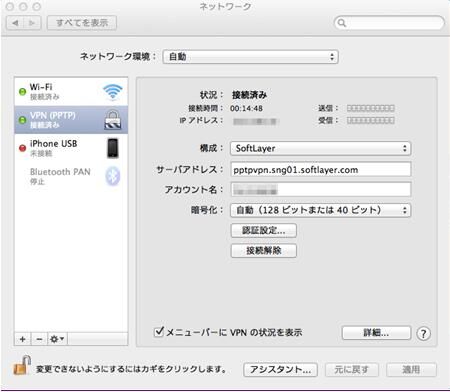The height and width of the screenshot is (392, 450).
Task: Click the 接続解除 disconnect button
Action: point(263,250)
